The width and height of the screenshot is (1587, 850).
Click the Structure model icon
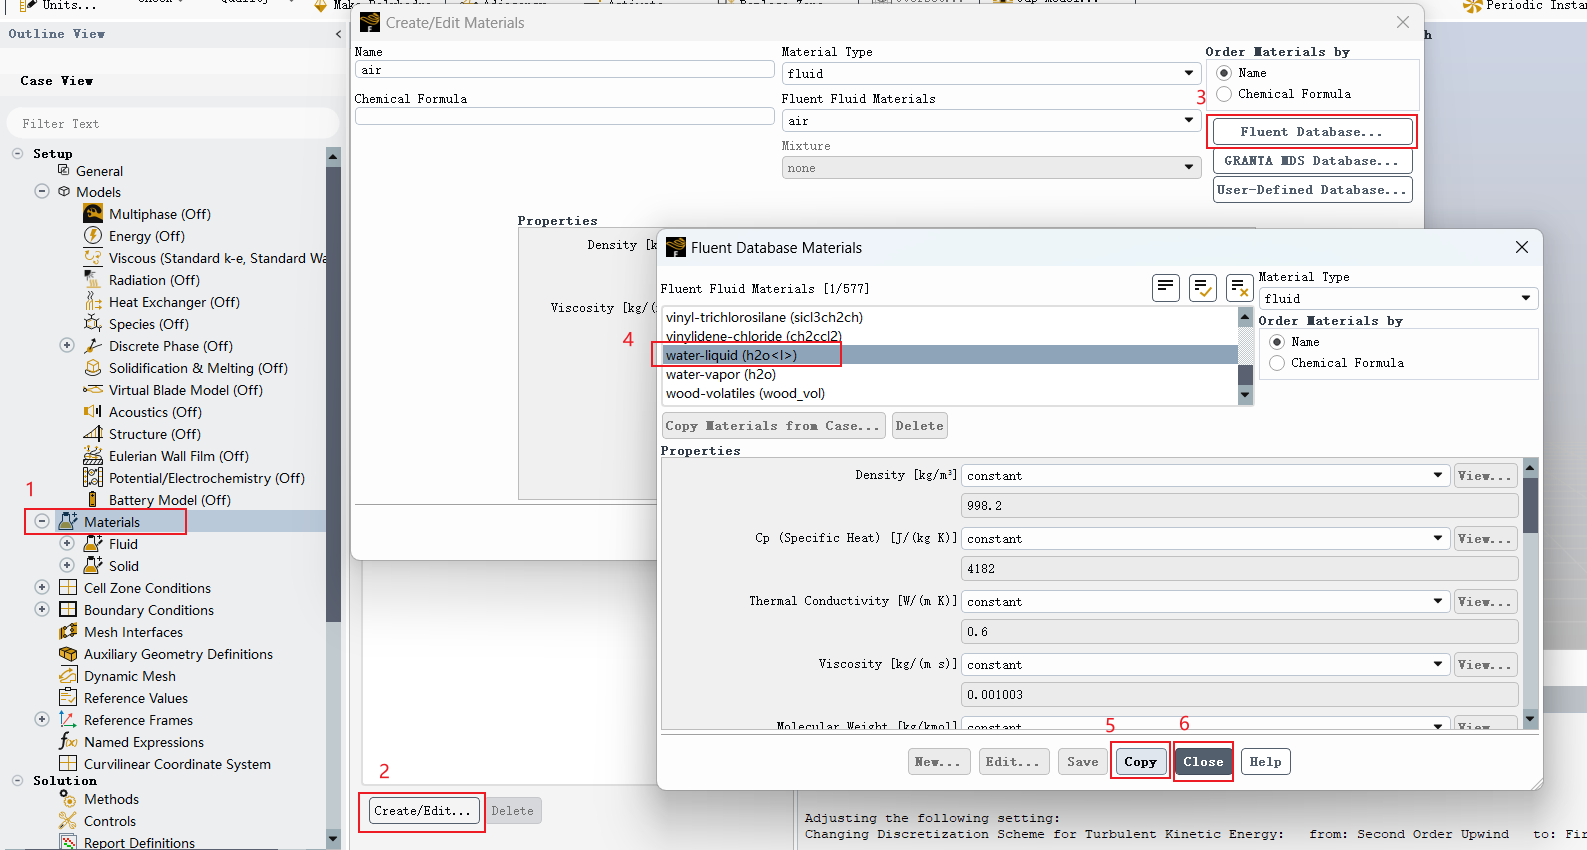pyautogui.click(x=93, y=433)
